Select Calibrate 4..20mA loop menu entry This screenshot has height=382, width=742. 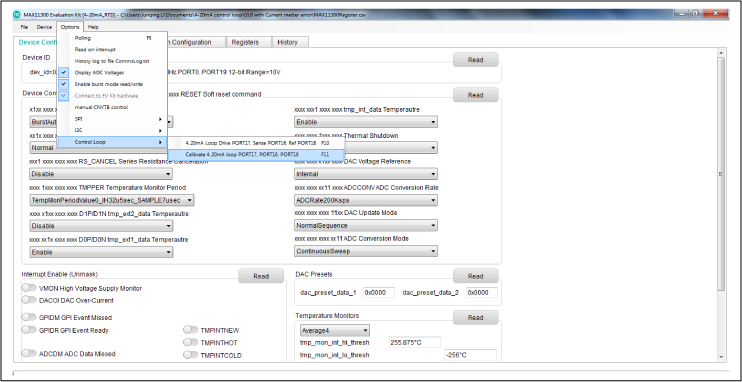click(x=256, y=154)
